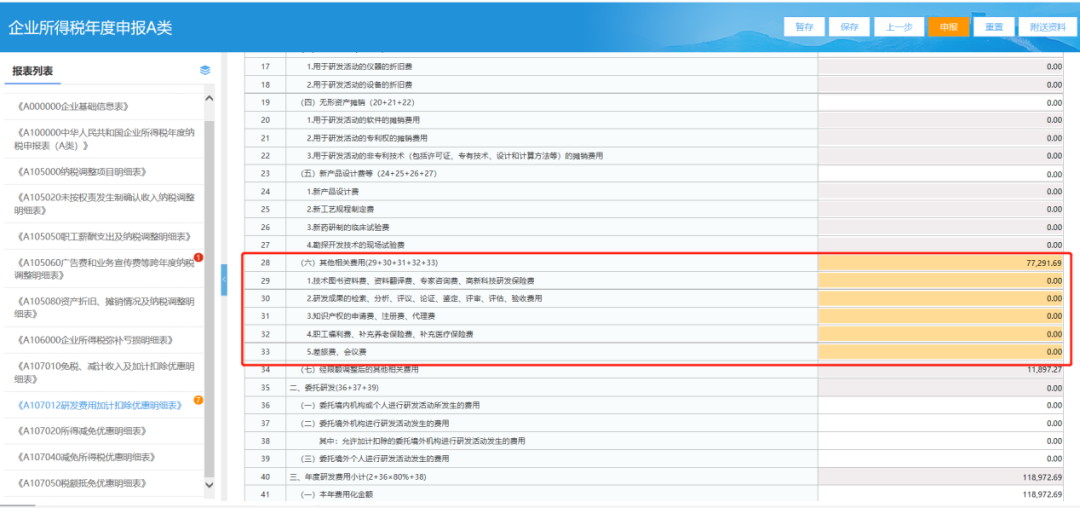This screenshot has height=508, width=1080.
Task: Open report A000000企业基础信息表
Action: 72,106
